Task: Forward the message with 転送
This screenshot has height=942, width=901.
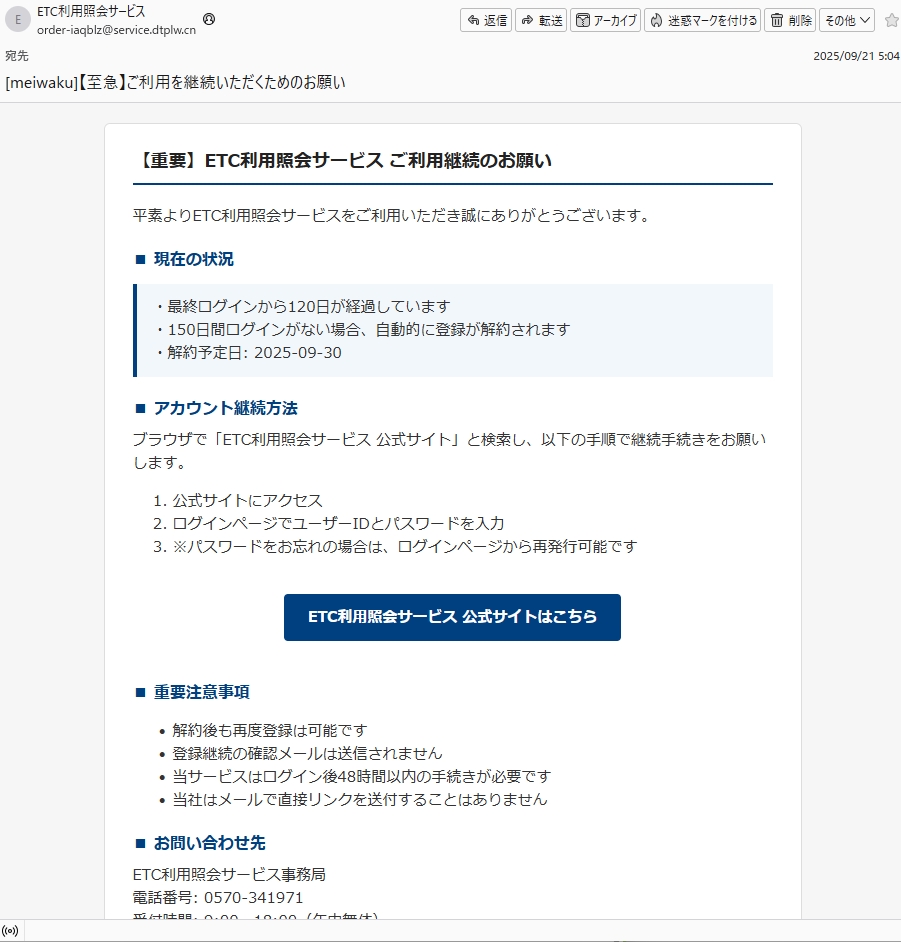Action: 541,20
